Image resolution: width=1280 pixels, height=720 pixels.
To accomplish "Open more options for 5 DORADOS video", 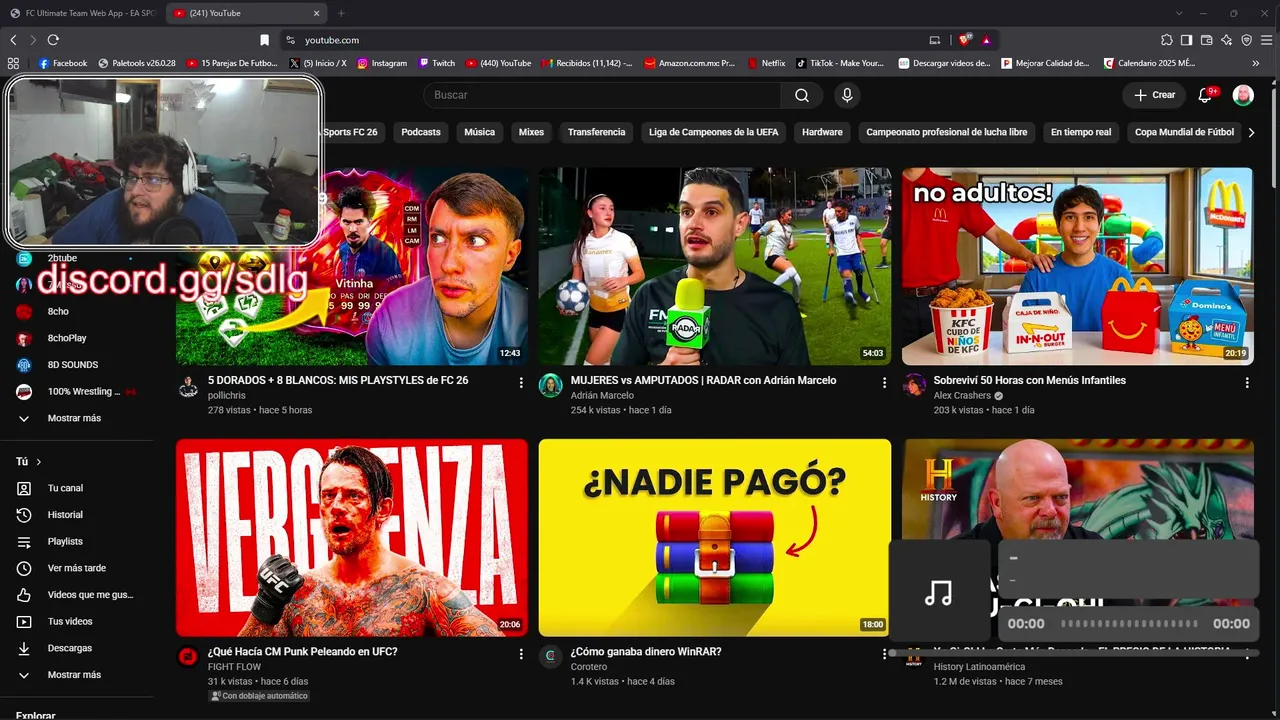I will coord(521,382).
